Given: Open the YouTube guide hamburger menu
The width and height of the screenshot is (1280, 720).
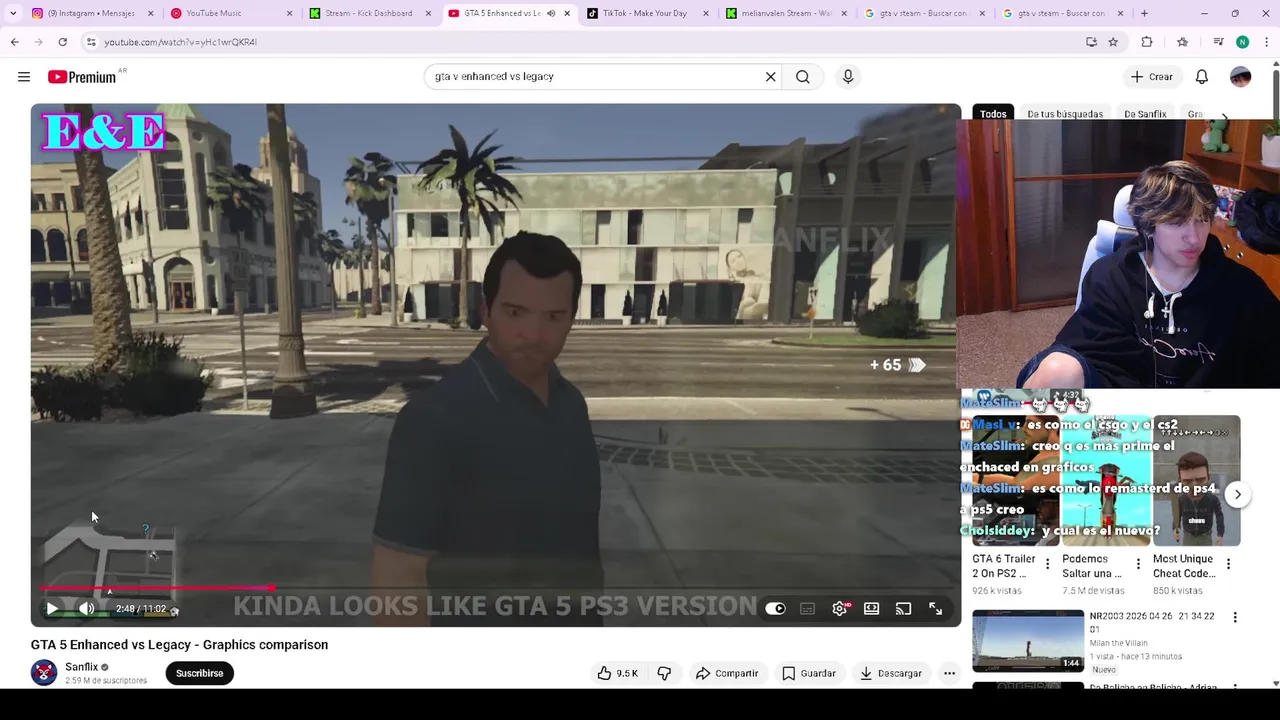Looking at the screenshot, I should pos(24,77).
